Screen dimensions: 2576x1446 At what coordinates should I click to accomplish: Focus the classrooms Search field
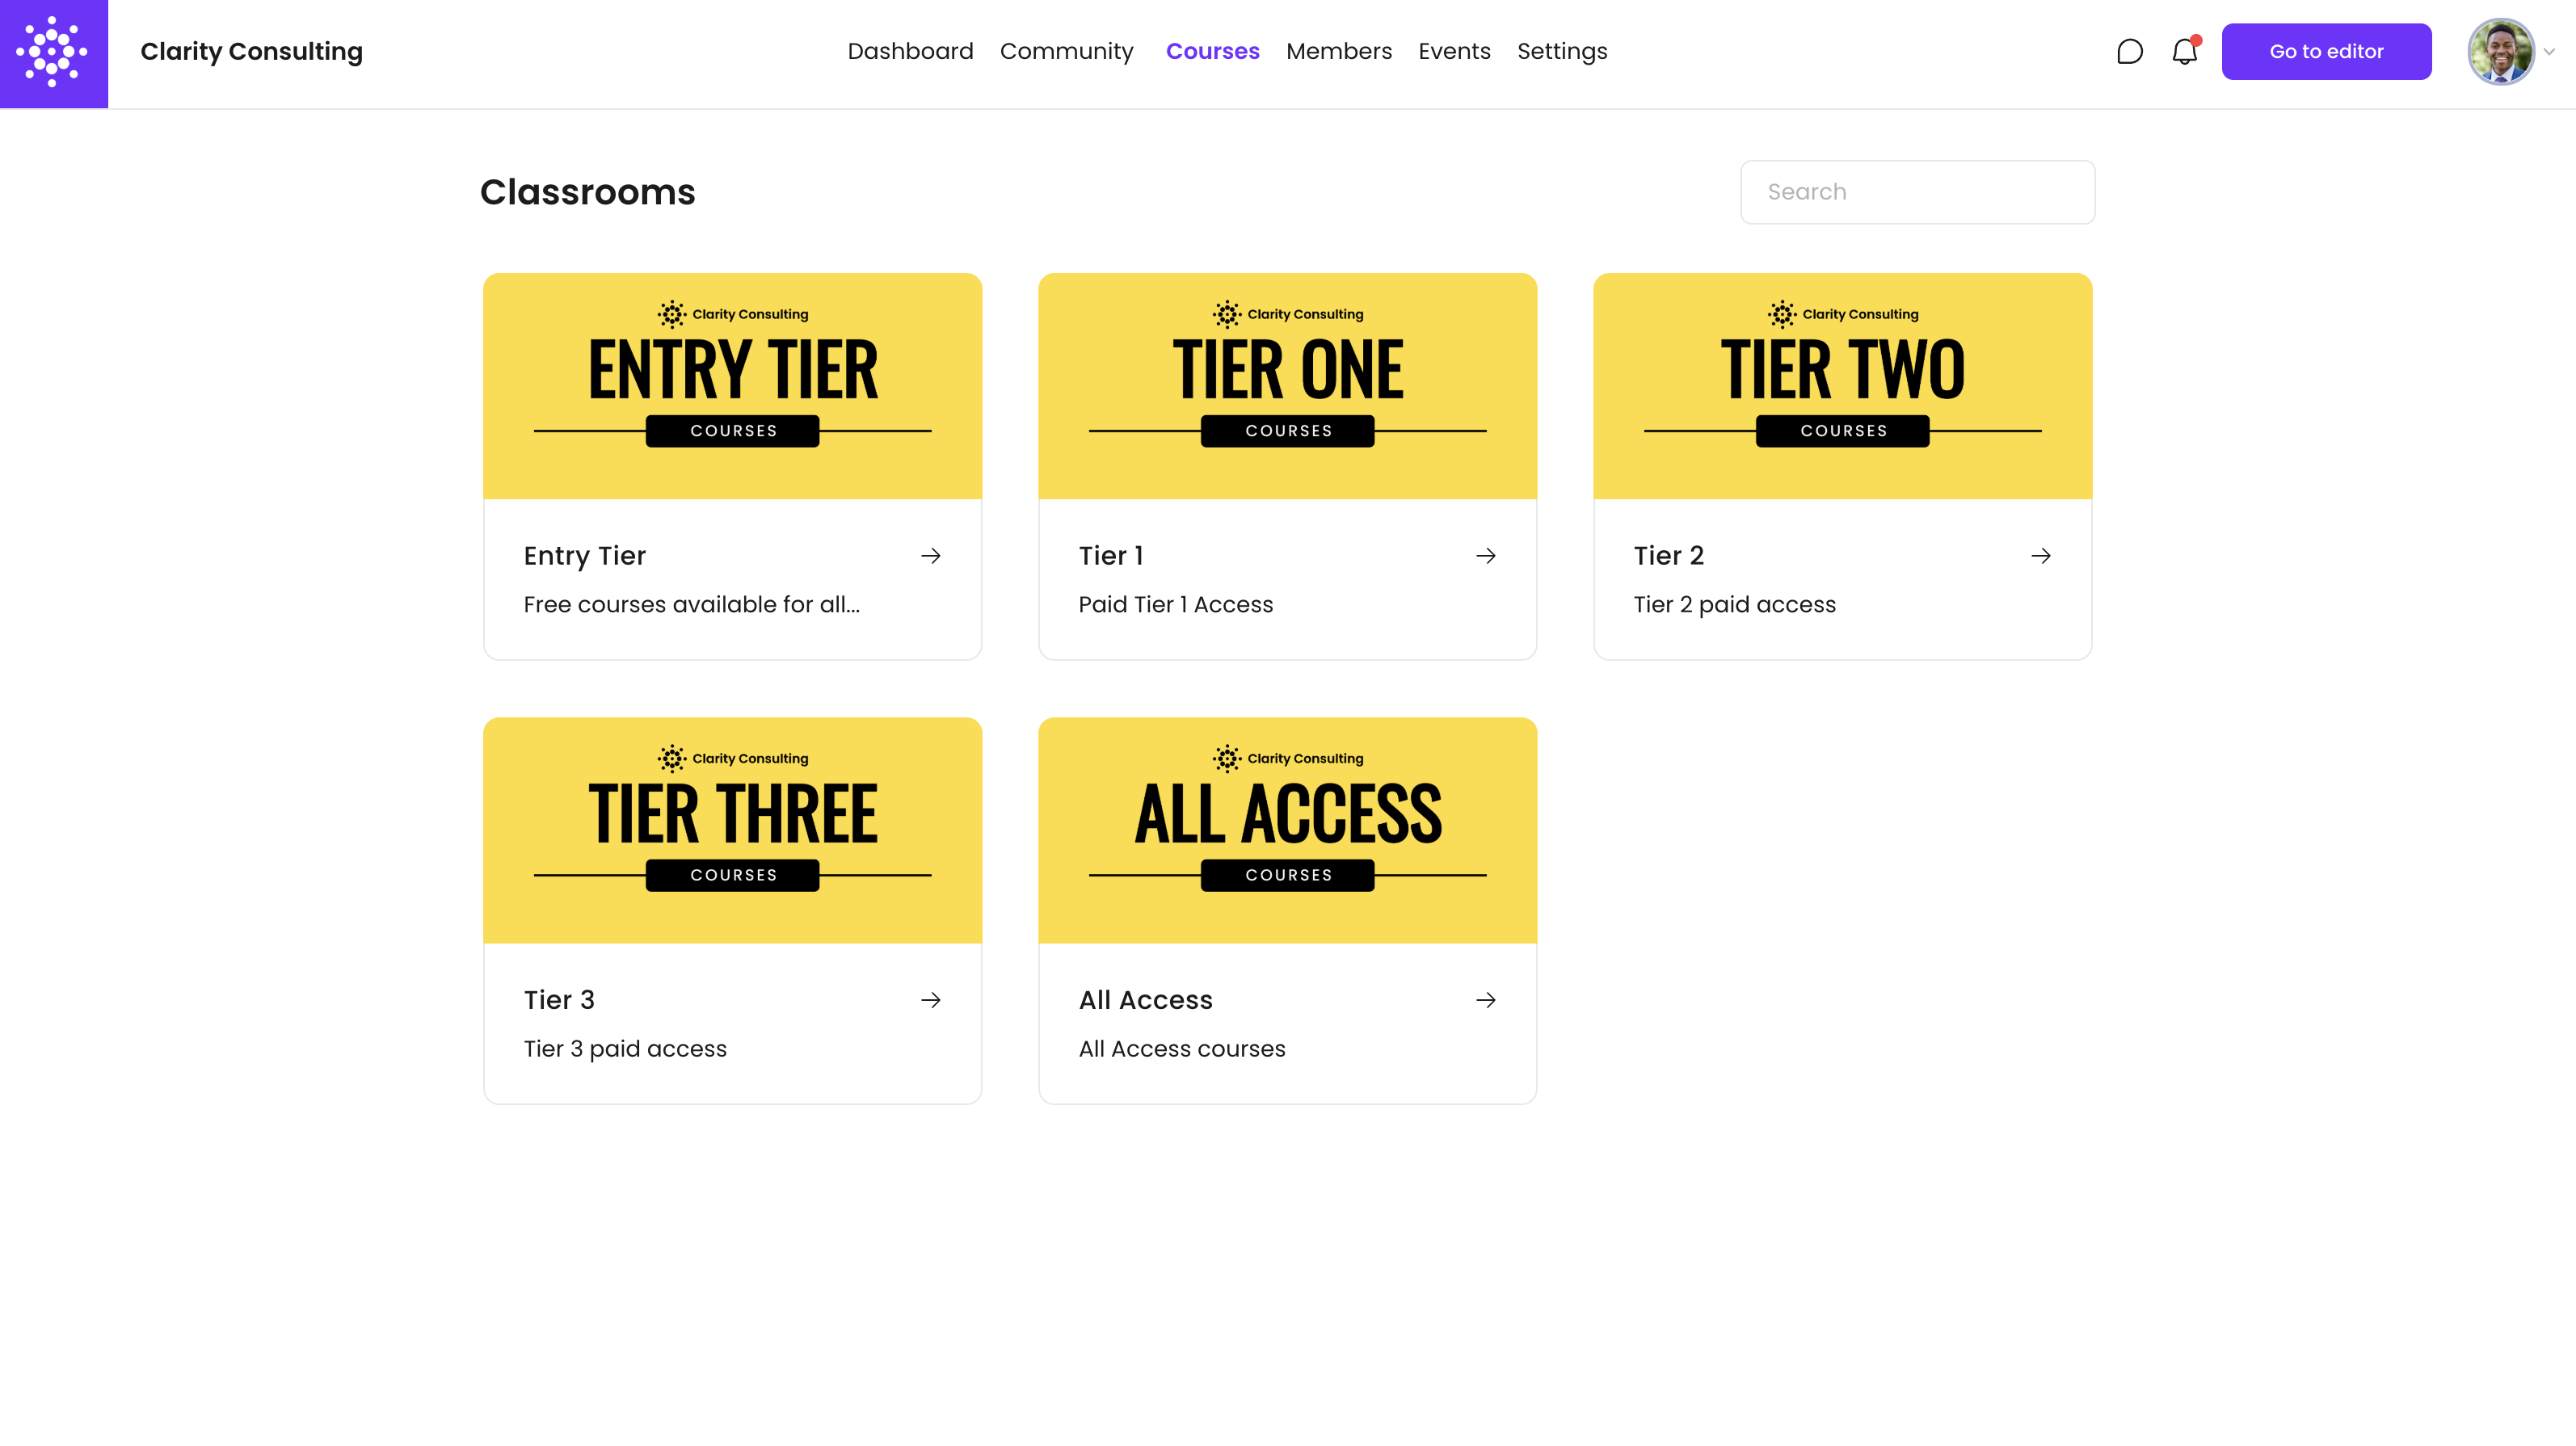click(x=1917, y=192)
